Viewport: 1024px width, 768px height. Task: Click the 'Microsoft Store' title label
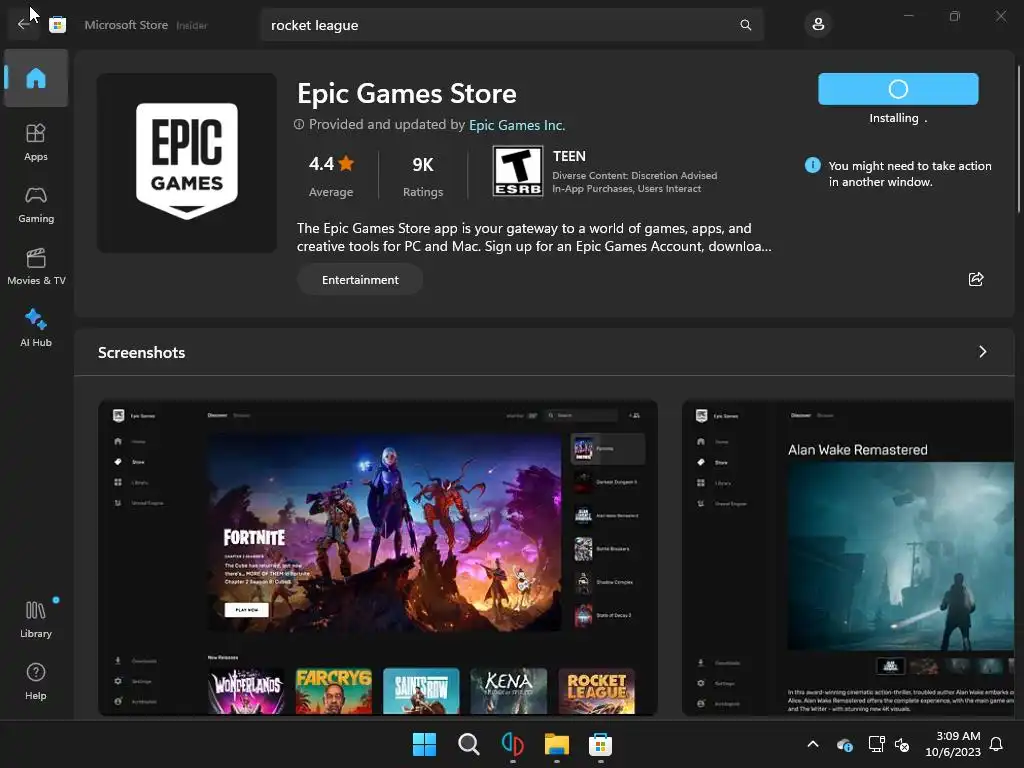pos(126,25)
